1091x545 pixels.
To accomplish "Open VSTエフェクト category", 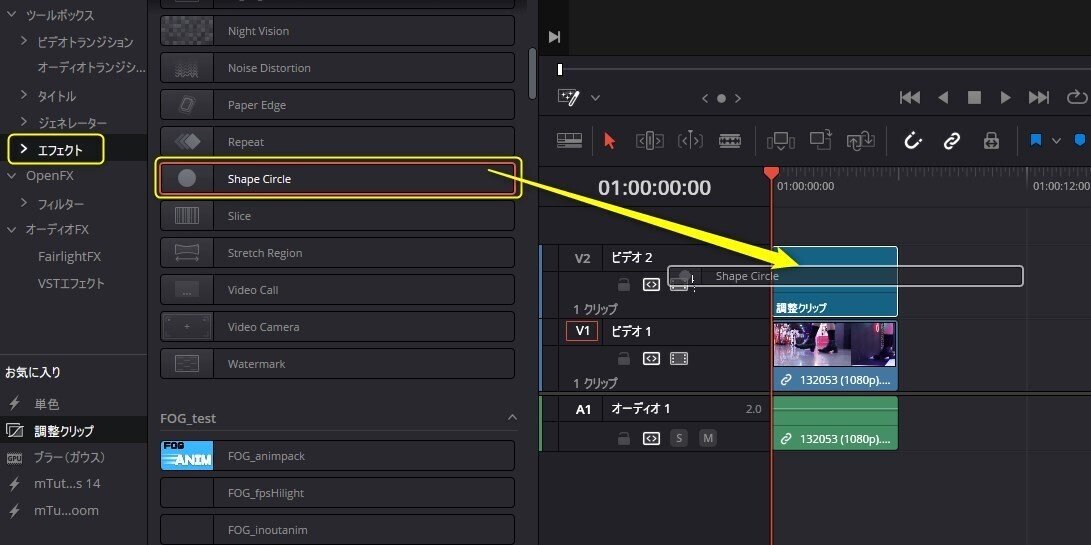I will tap(71, 283).
